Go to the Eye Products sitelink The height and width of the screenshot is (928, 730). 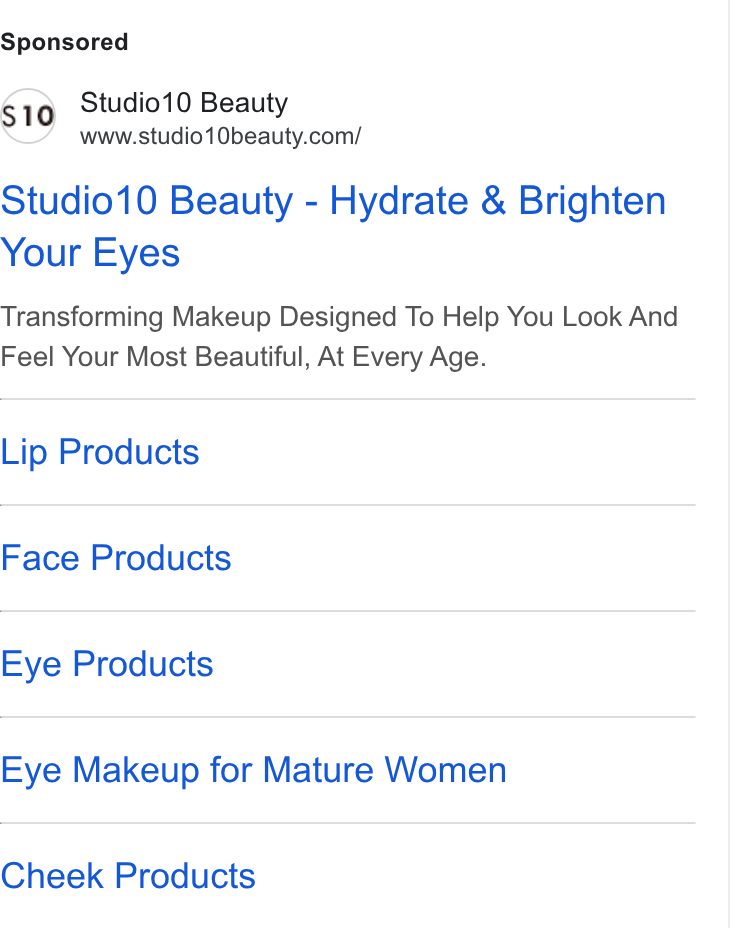tap(107, 664)
